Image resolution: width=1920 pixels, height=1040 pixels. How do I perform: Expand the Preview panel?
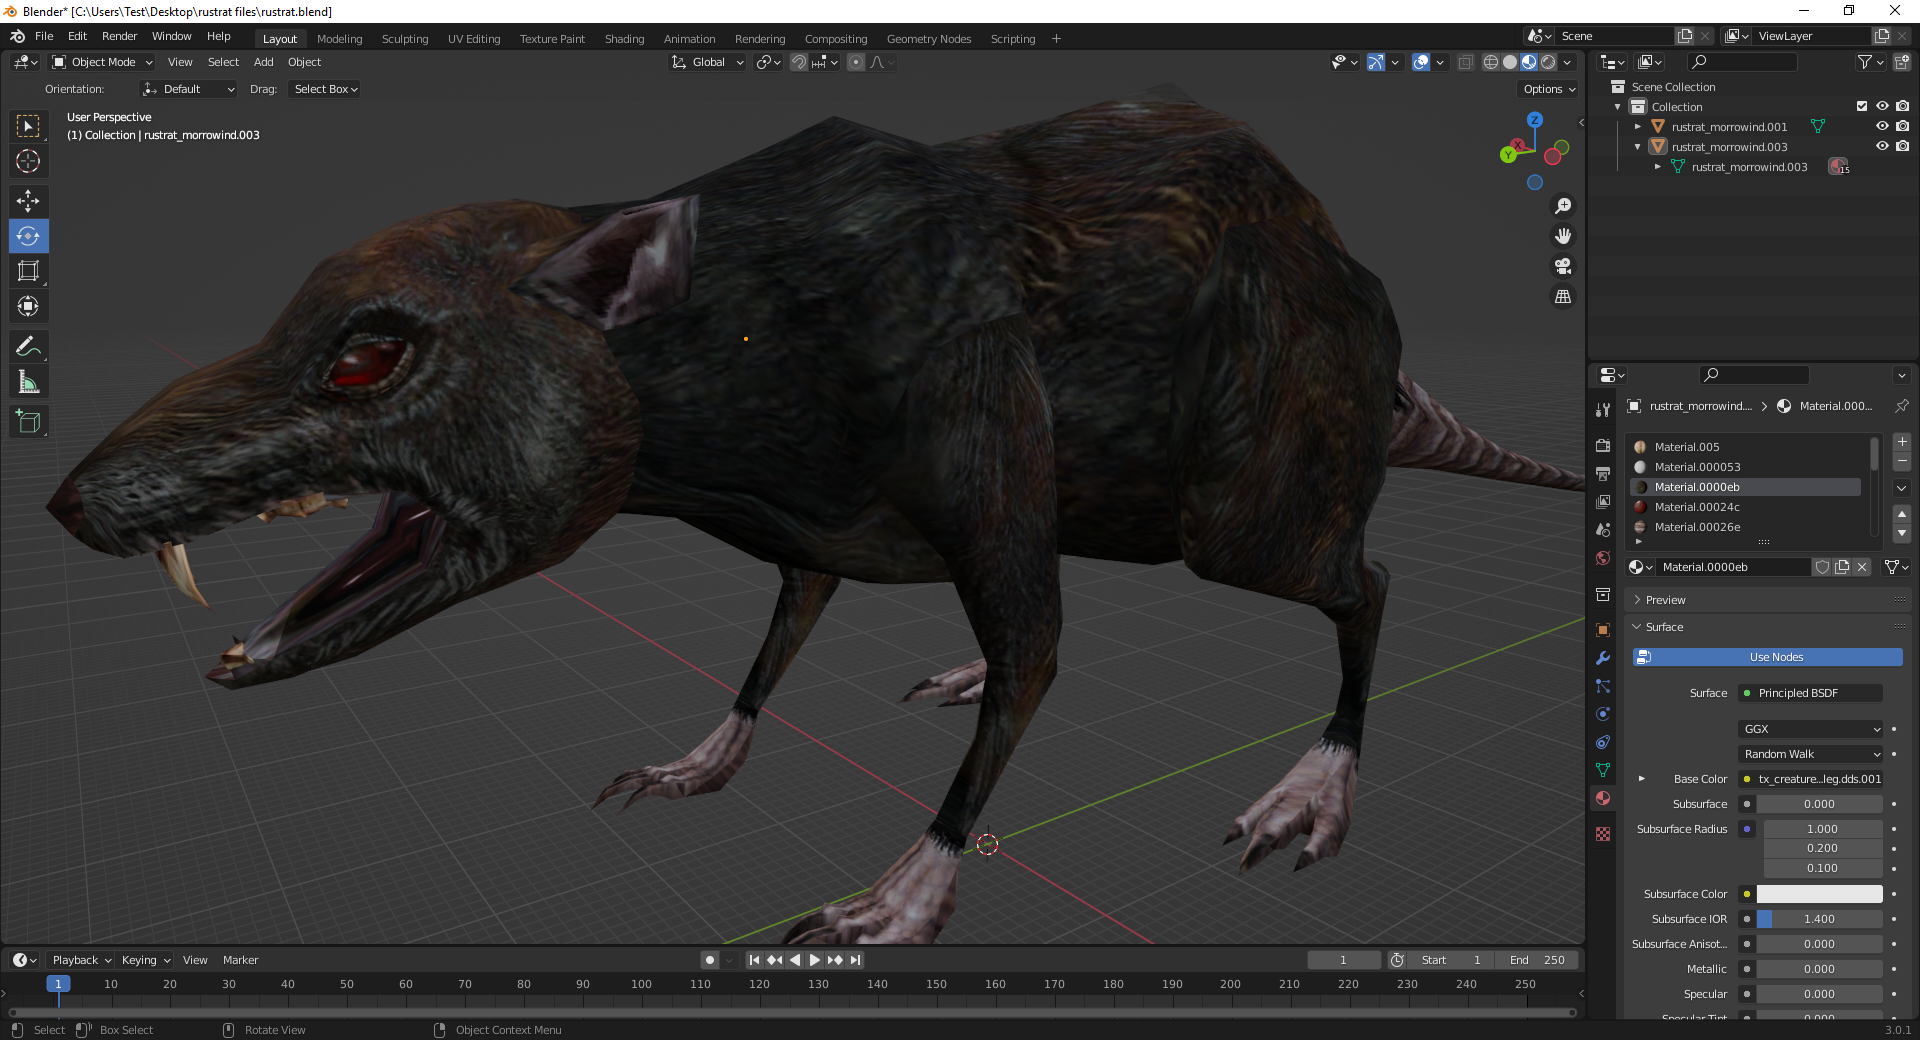tap(1665, 600)
